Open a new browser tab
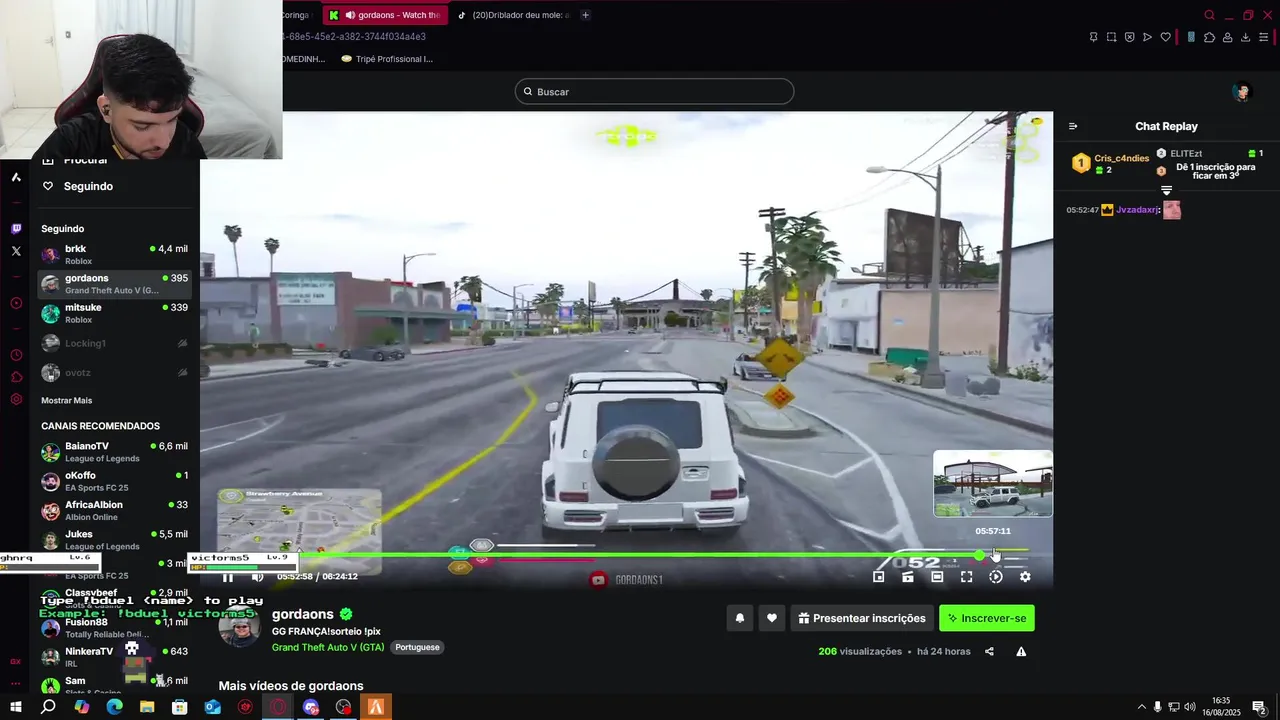Screen dimensions: 1280x720 coord(585,15)
